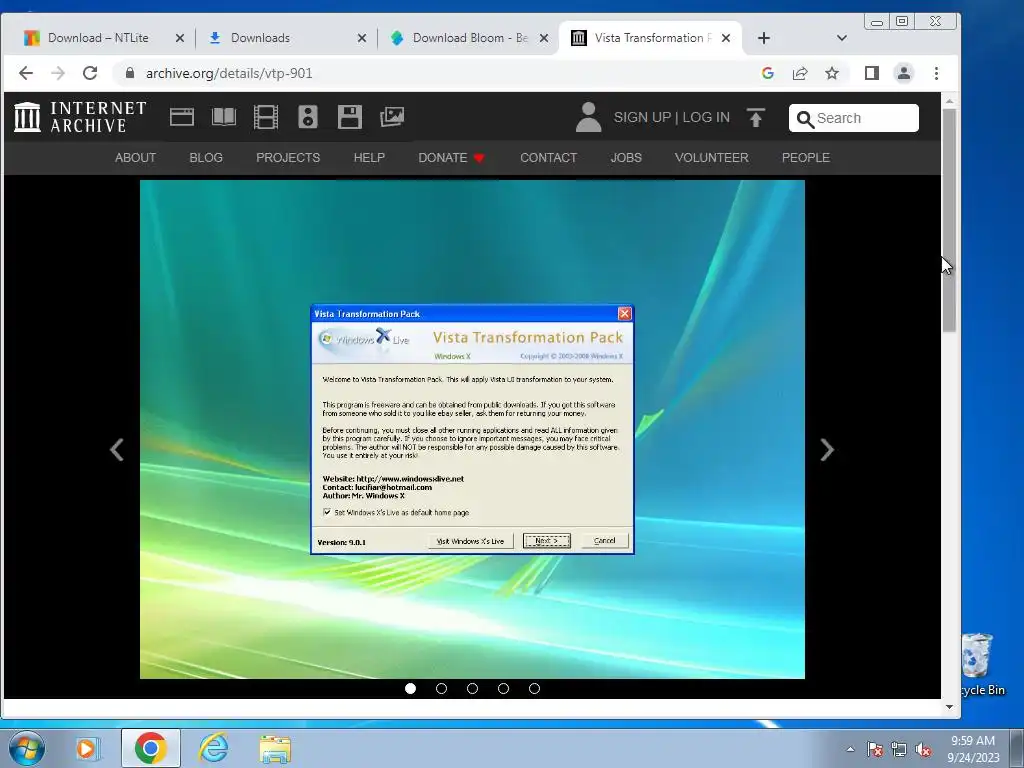Go back to the previous page
1024x768 pixels.
25,73
